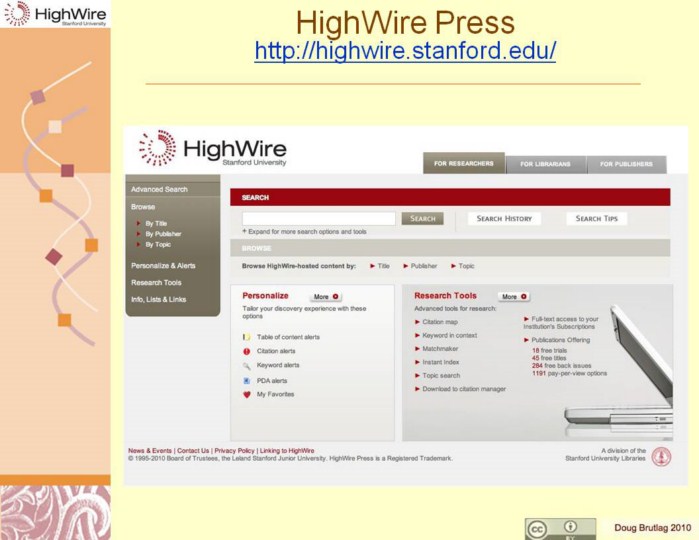Open the Research Tools More button
This screenshot has width=699, height=540.
point(513,297)
